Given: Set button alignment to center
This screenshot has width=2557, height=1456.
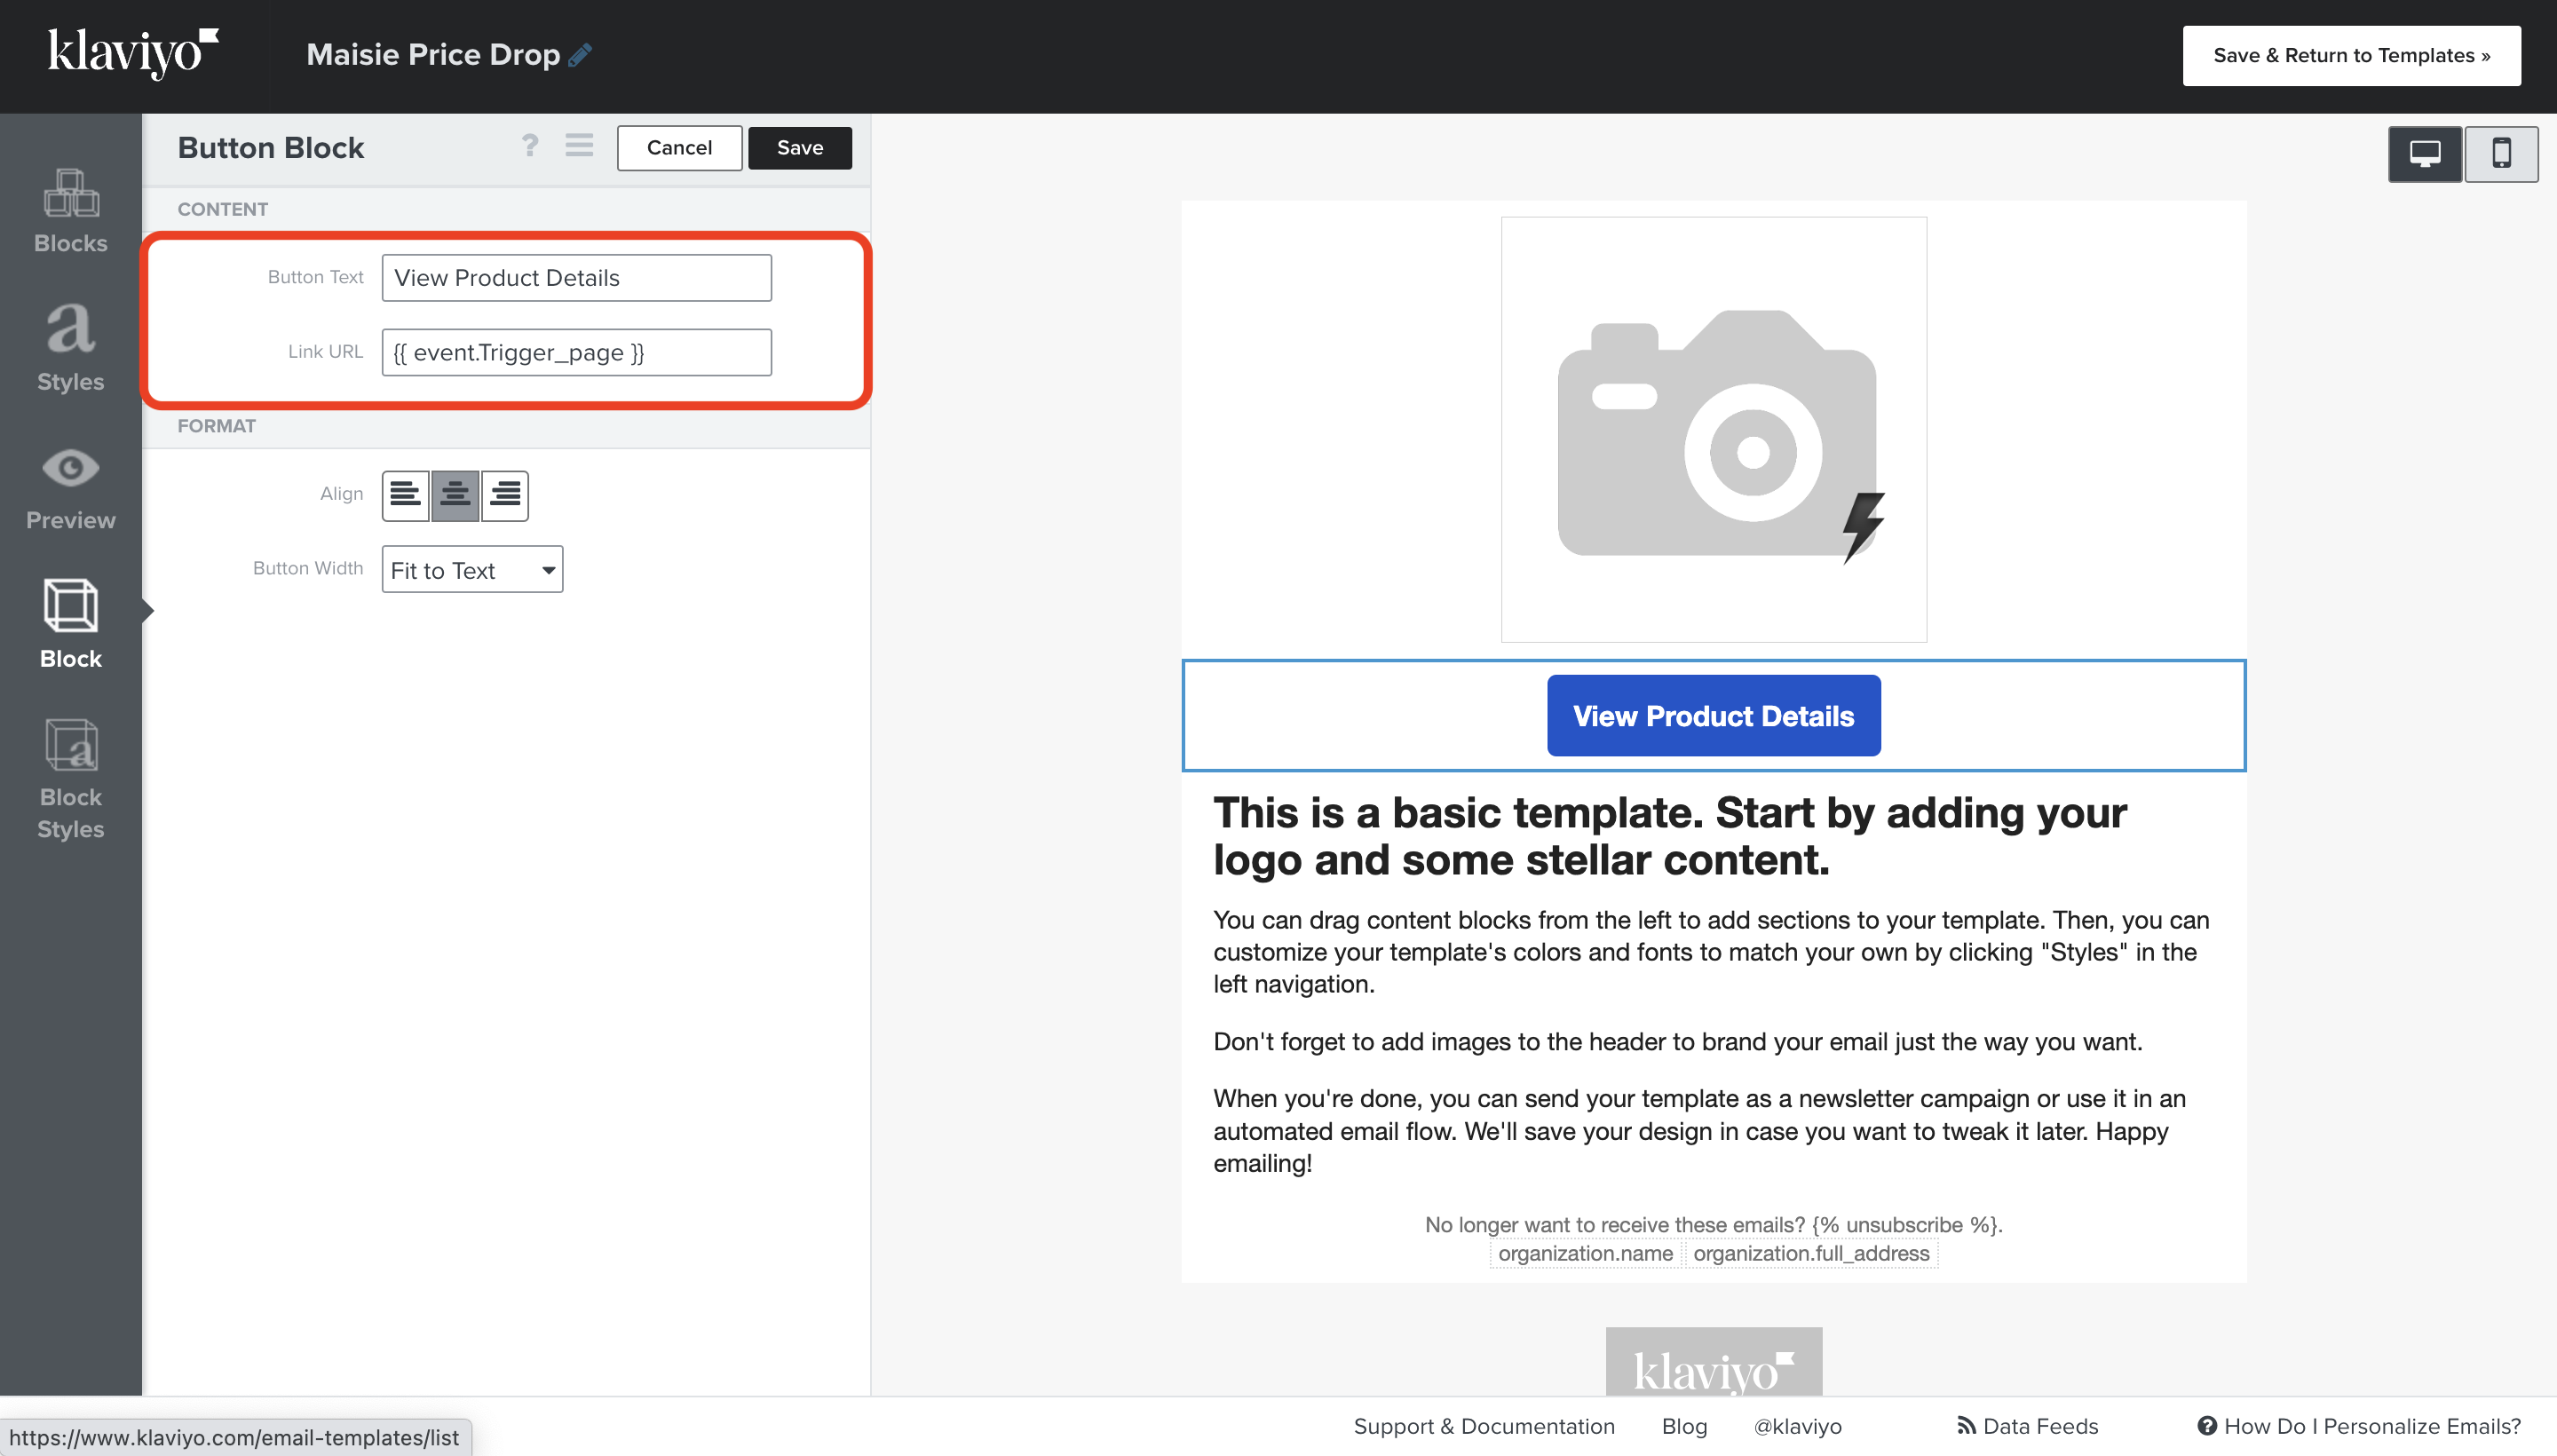Looking at the screenshot, I should pyautogui.click(x=455, y=495).
